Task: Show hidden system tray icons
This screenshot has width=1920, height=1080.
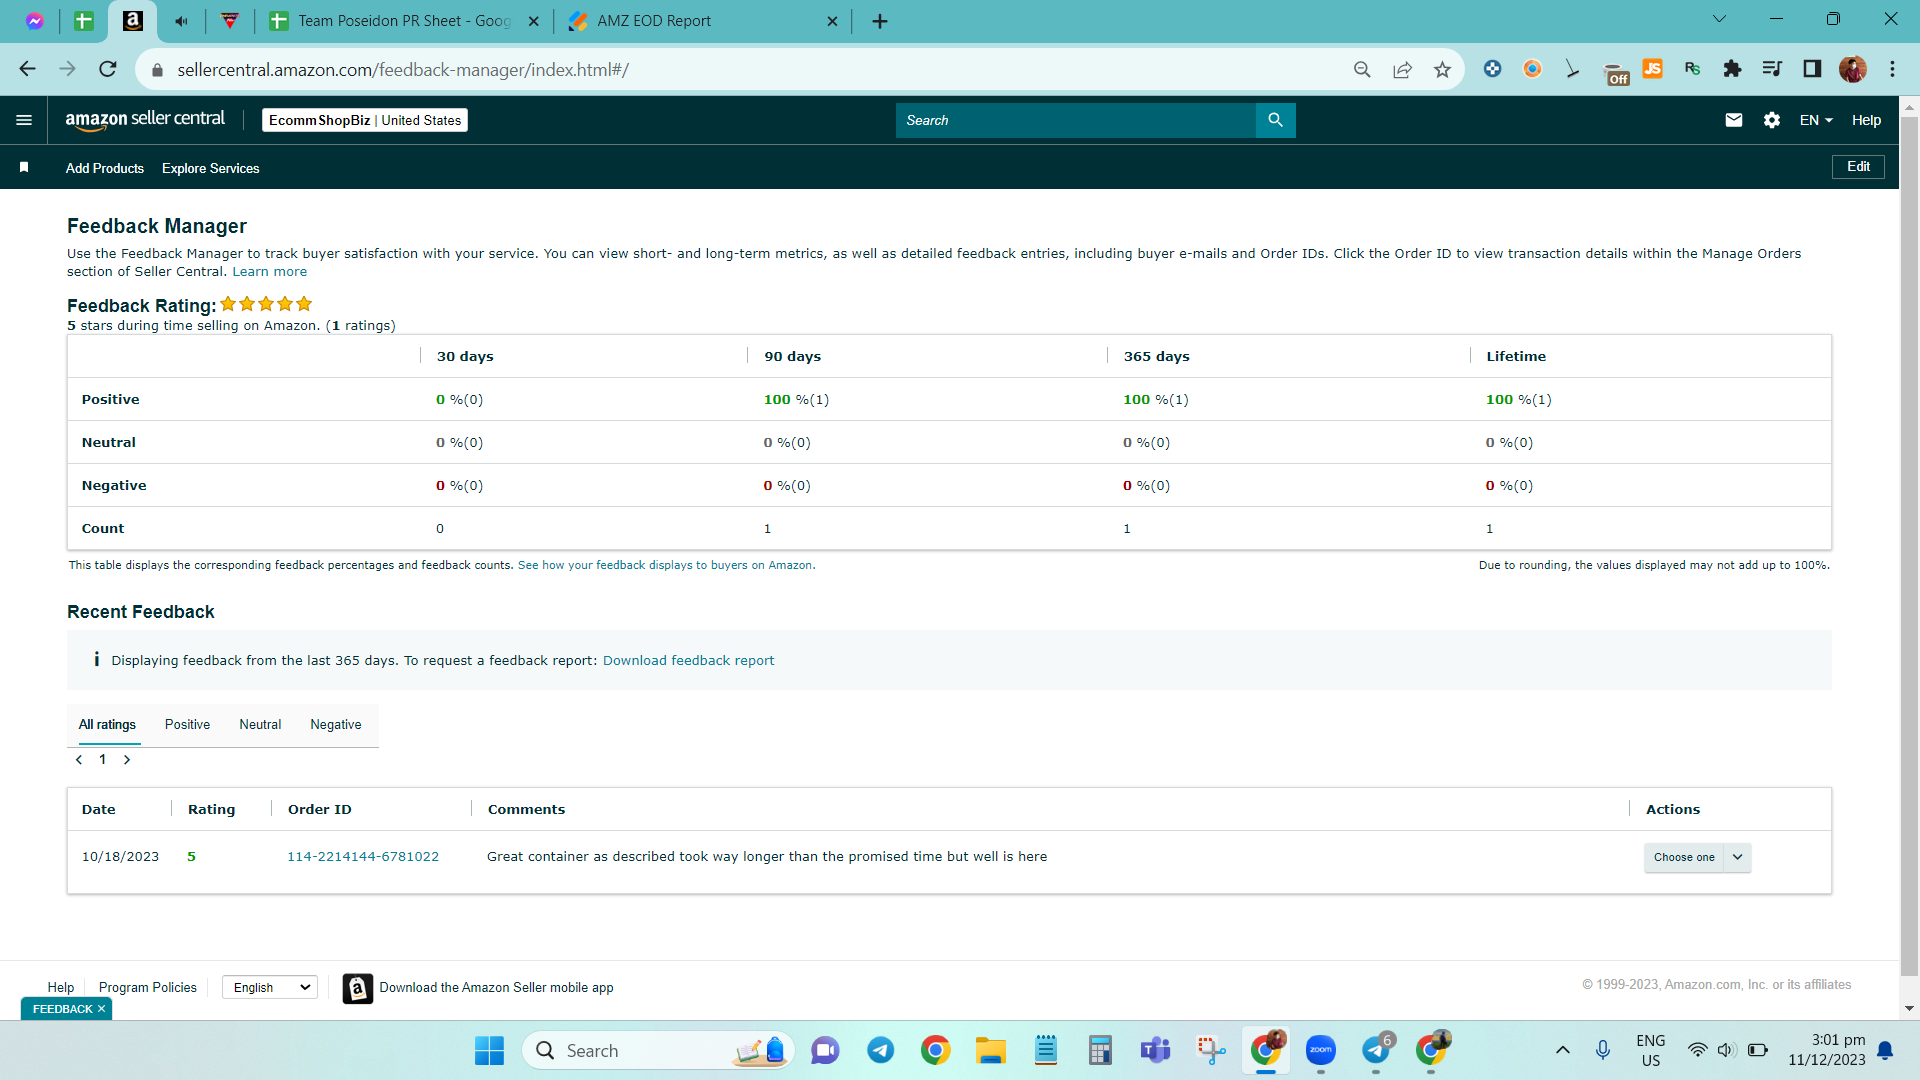Action: point(1562,1050)
